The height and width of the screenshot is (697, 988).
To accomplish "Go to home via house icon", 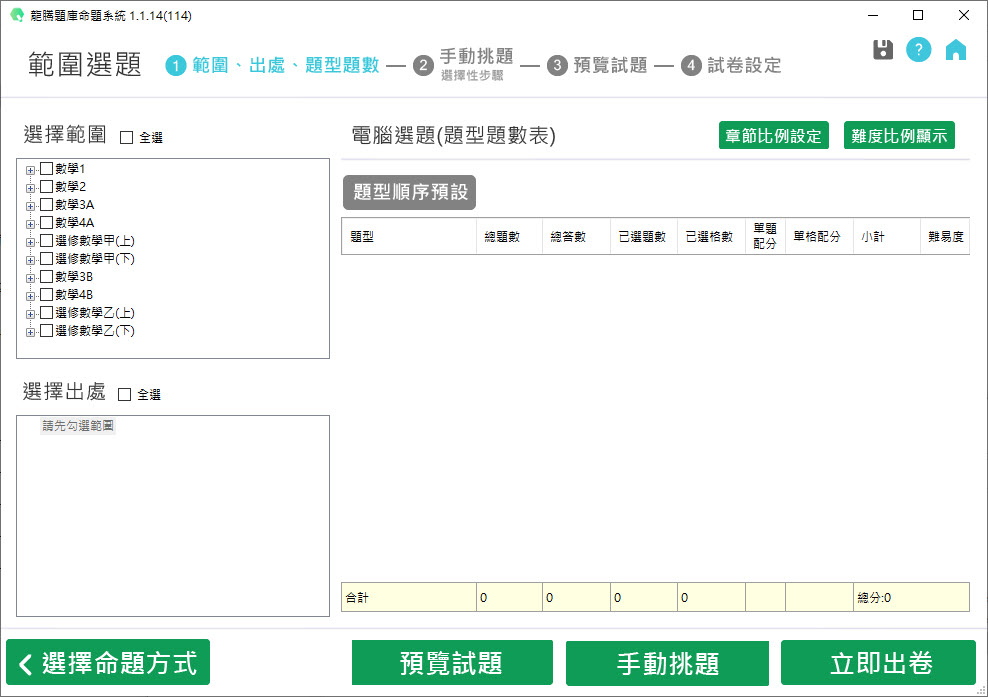I will [x=956, y=50].
